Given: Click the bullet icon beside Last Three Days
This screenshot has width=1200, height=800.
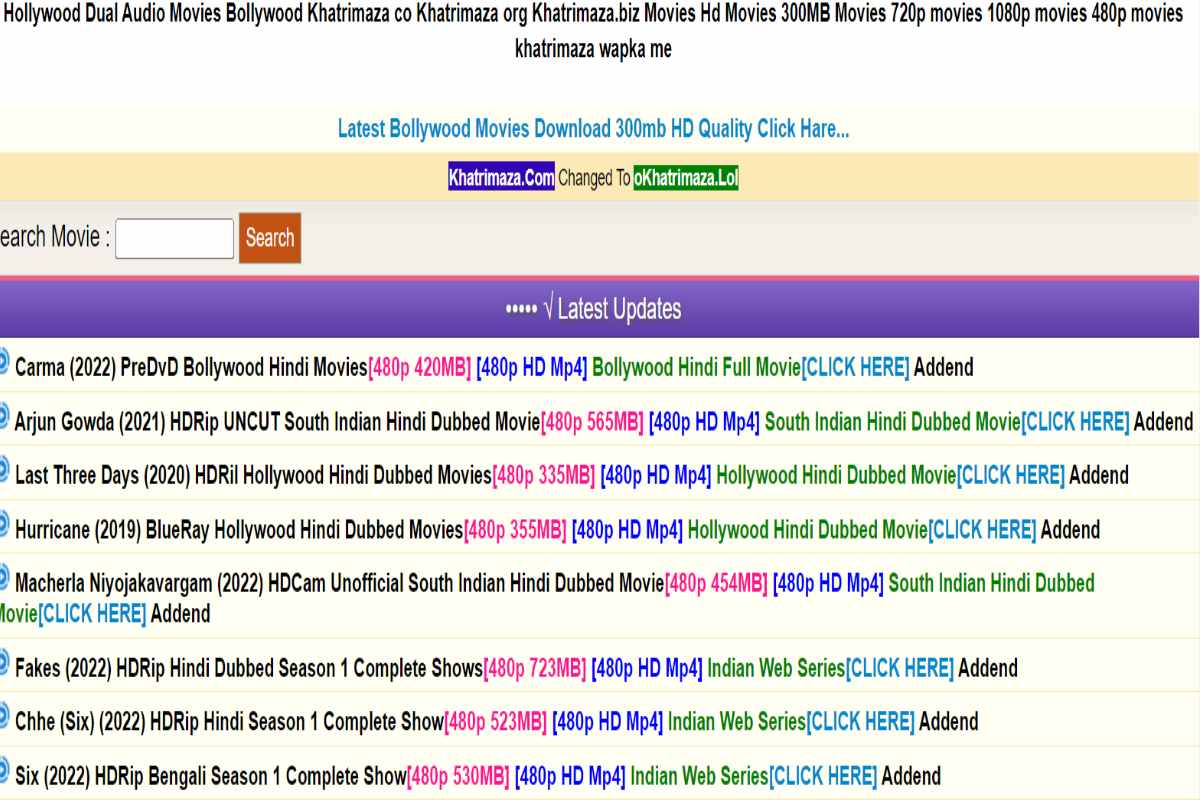Looking at the screenshot, I should click(x=3, y=470).
